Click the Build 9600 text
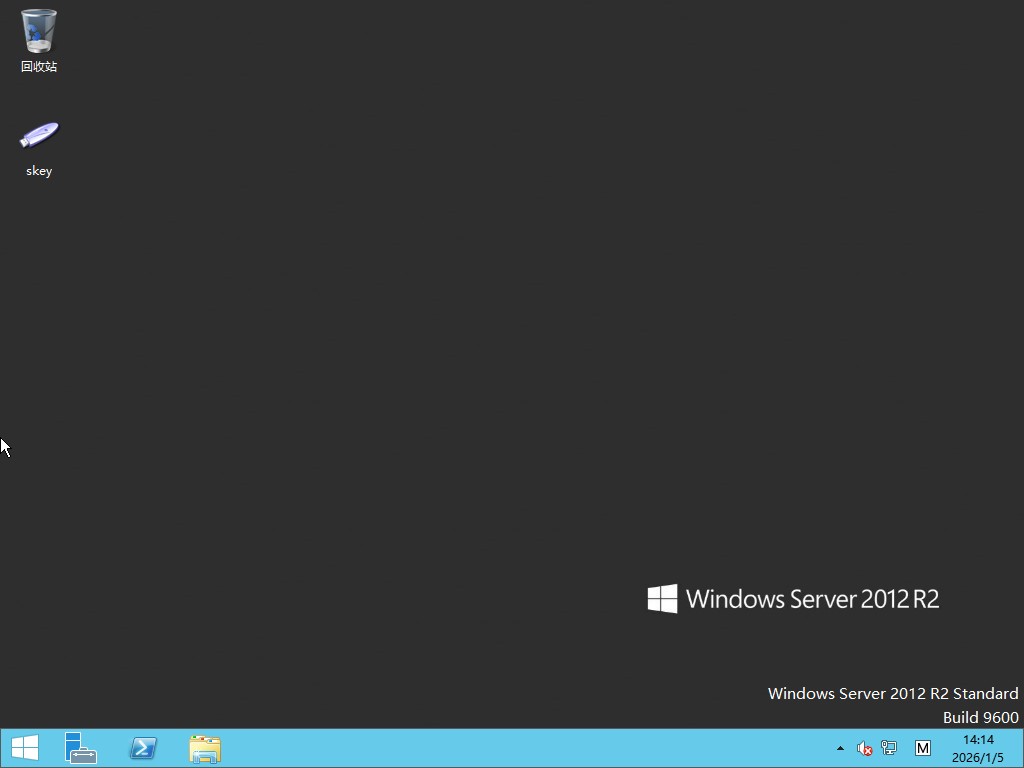The image size is (1024, 768). tap(980, 717)
